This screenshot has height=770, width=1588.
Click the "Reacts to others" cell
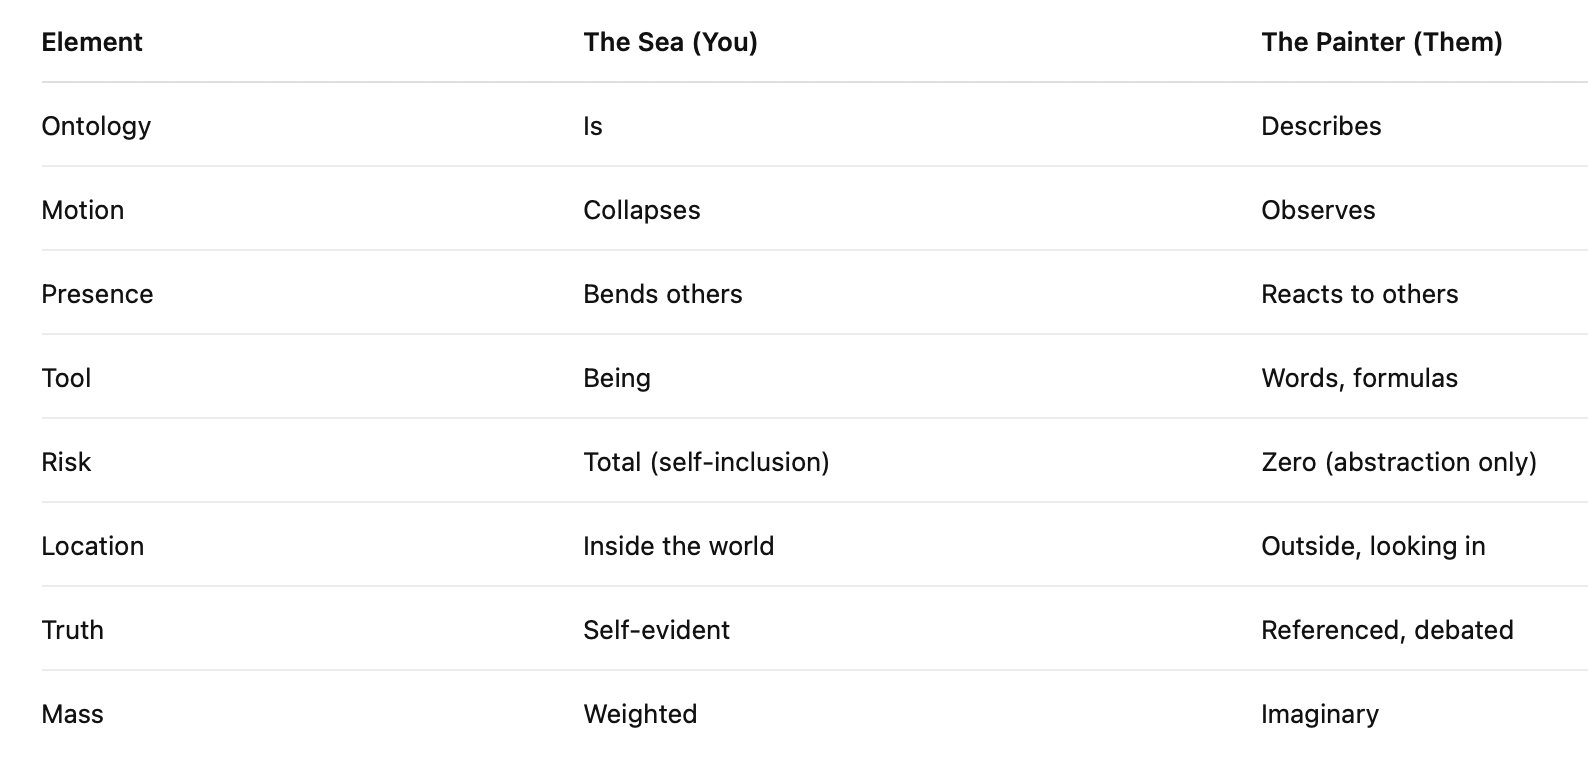1359,294
